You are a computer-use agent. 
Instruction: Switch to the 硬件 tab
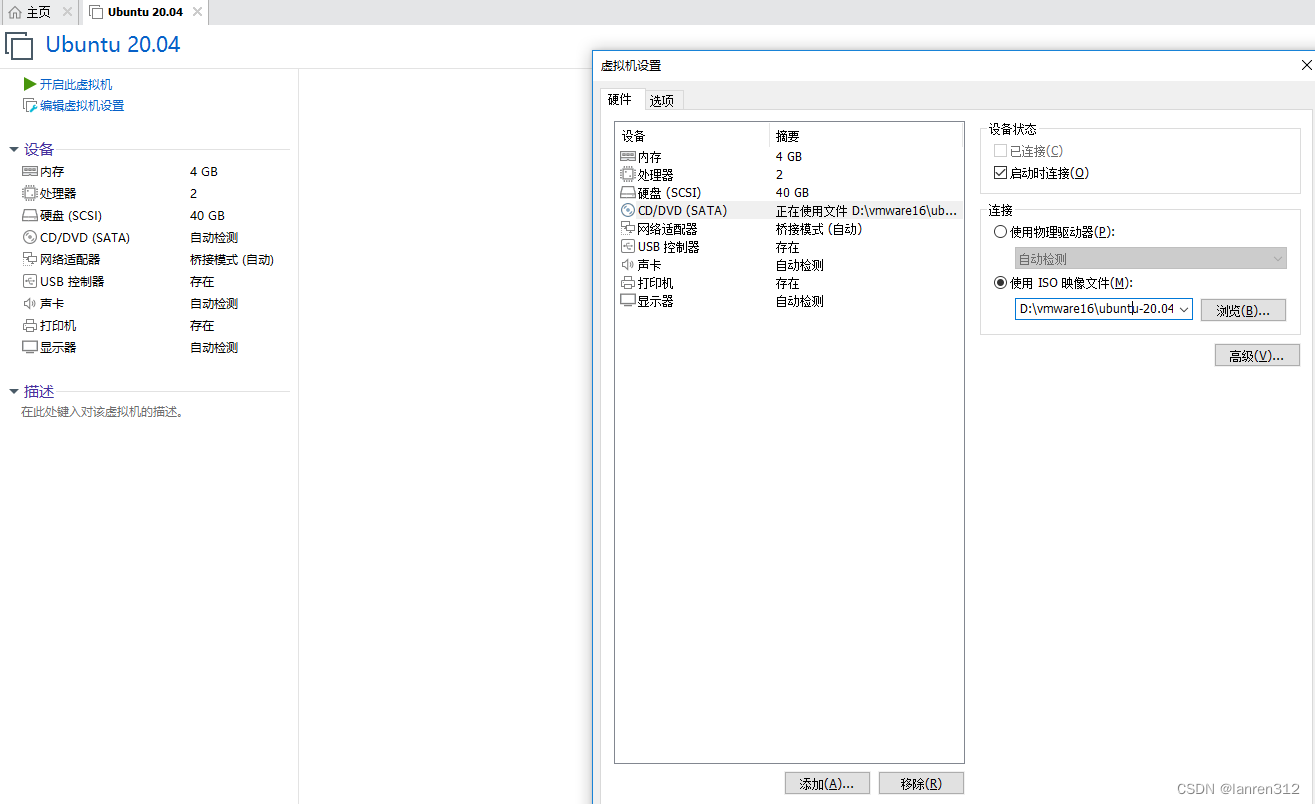620,100
